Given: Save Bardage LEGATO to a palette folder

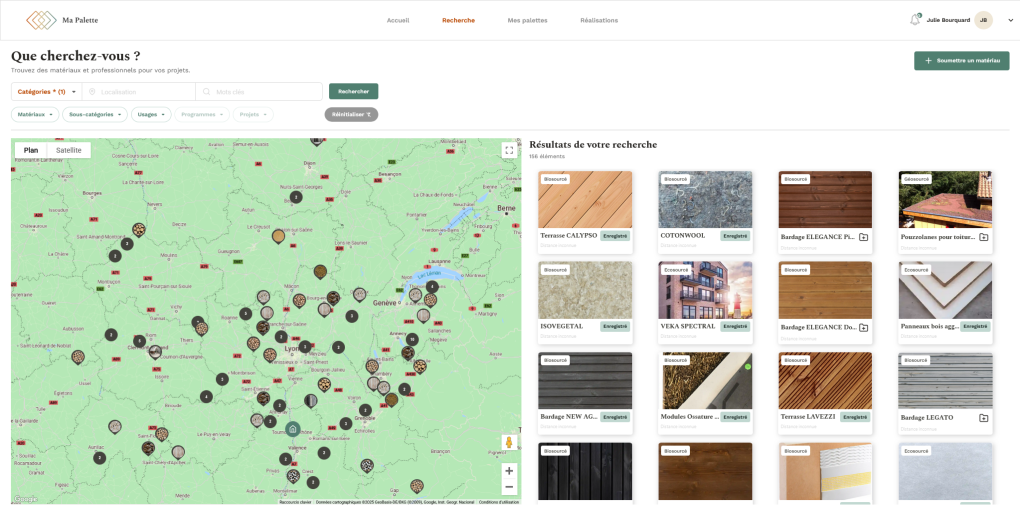Looking at the screenshot, I should pyautogui.click(x=983, y=417).
